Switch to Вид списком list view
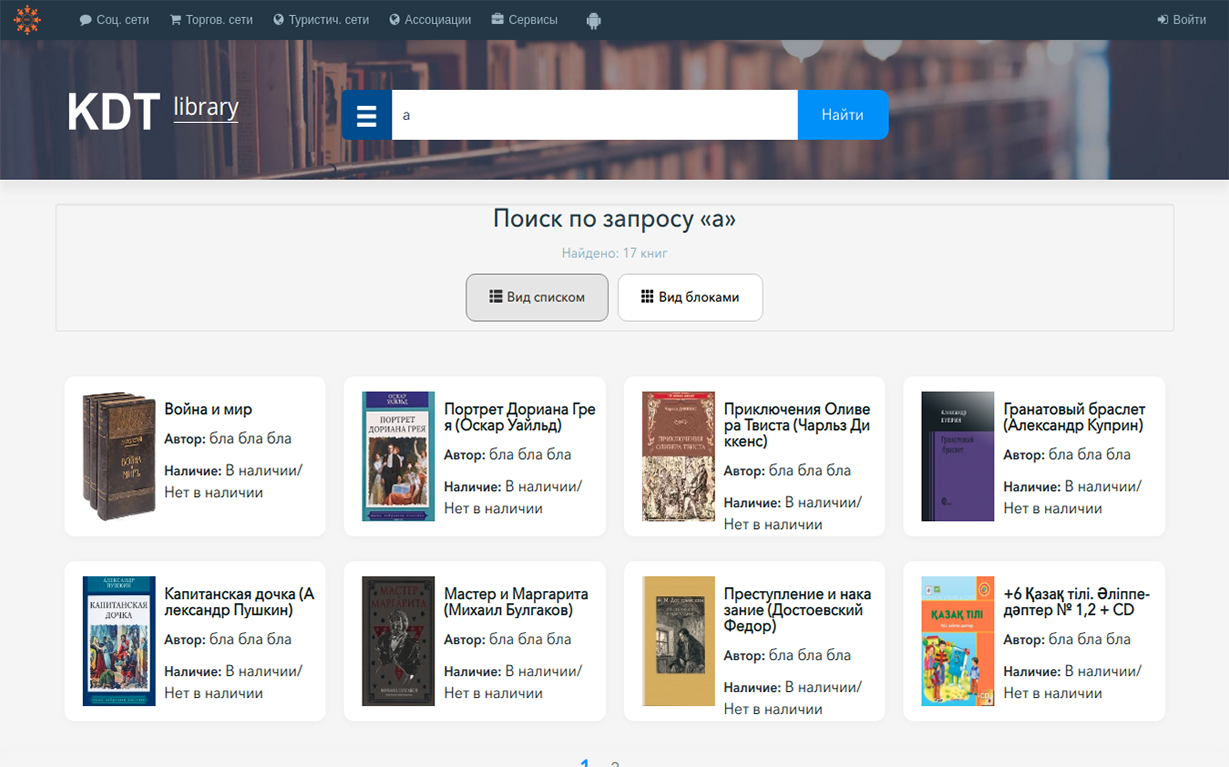The width and height of the screenshot is (1229, 767). (x=537, y=297)
